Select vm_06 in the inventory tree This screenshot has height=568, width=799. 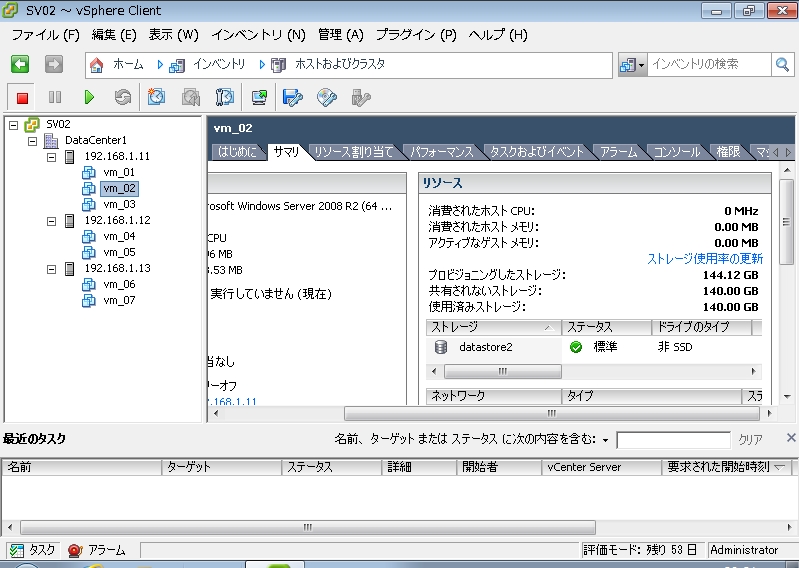(119, 284)
